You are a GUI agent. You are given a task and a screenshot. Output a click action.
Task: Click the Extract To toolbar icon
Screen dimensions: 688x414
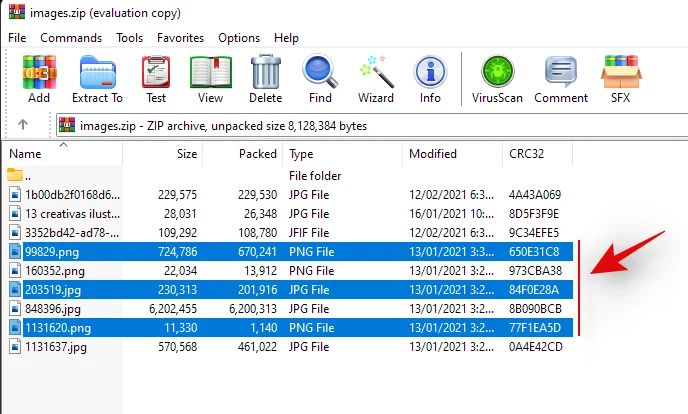click(97, 78)
